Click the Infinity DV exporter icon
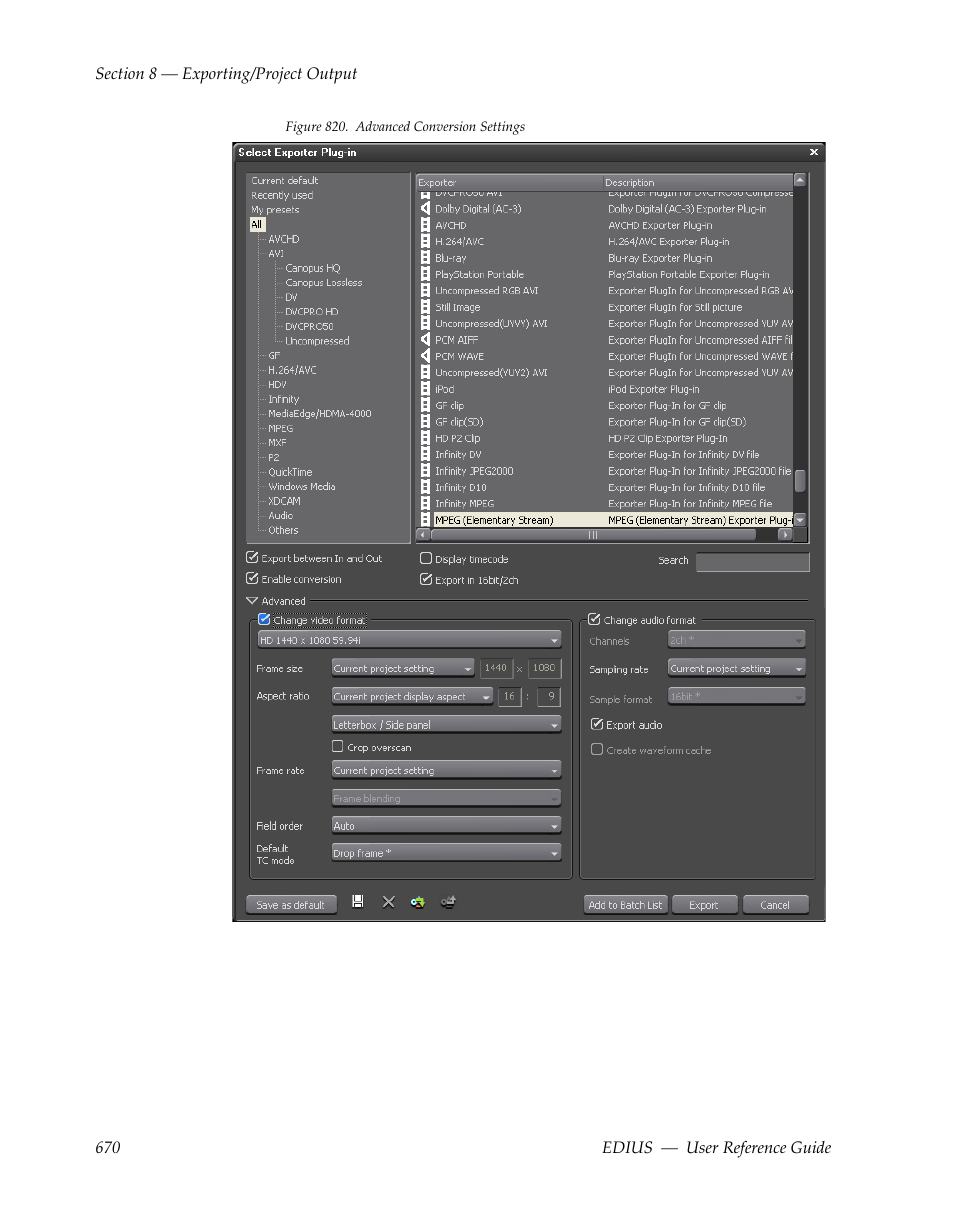Viewport: 954px width, 1227px height. pyautogui.click(x=425, y=455)
